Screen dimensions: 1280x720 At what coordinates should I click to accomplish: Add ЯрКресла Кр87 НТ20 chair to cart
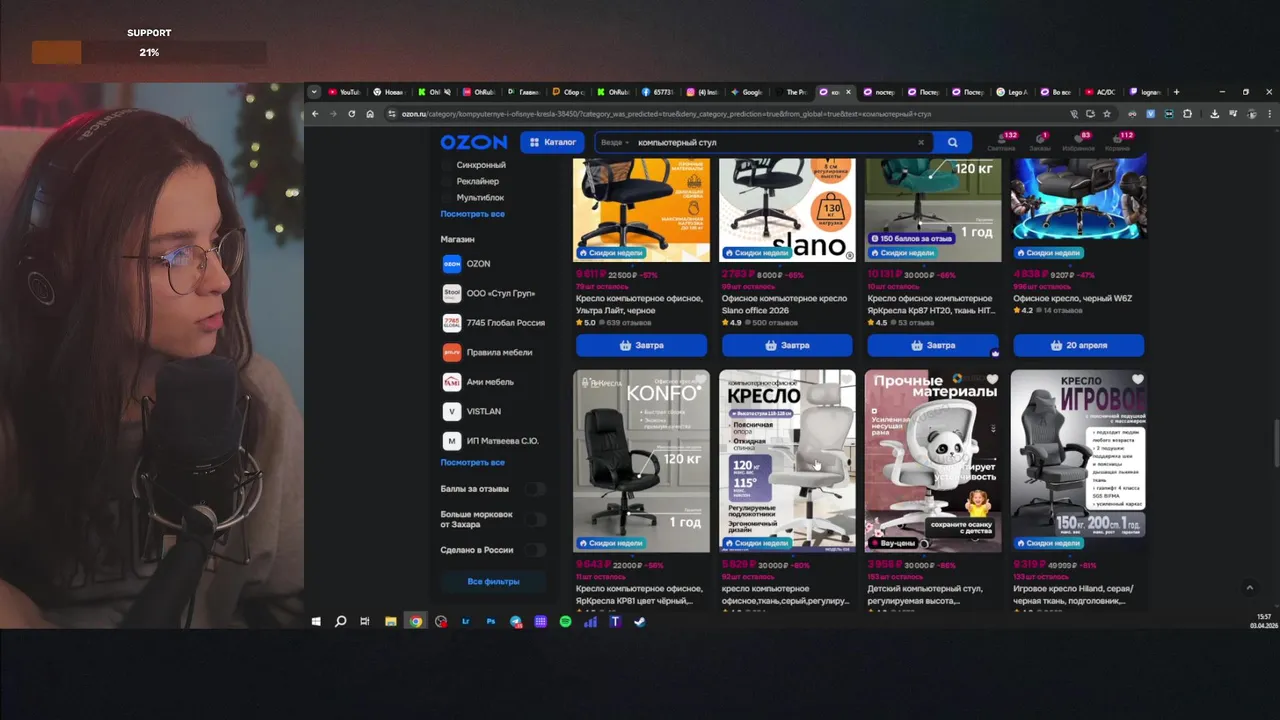(933, 345)
